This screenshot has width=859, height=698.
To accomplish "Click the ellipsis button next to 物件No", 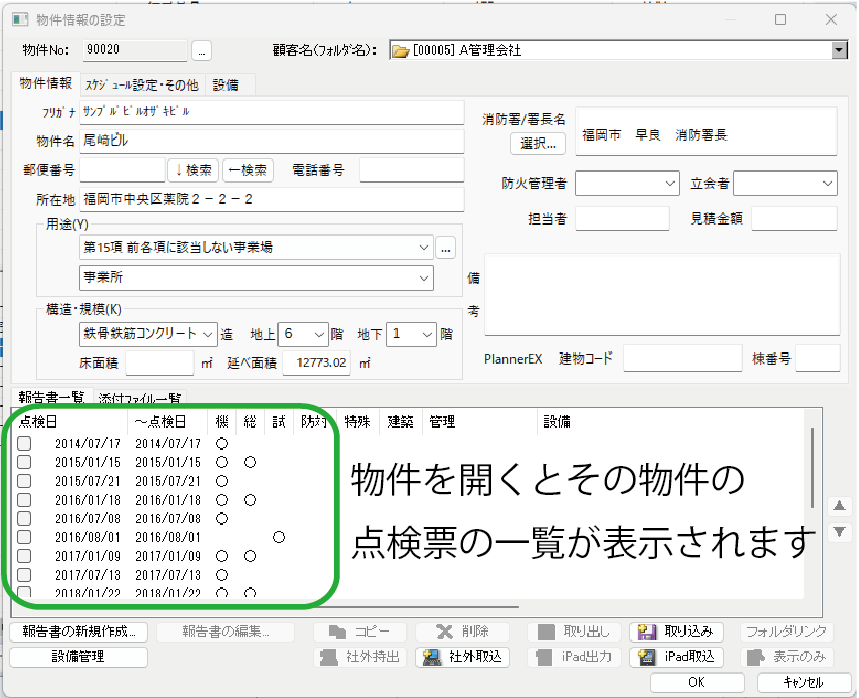I will (201, 50).
